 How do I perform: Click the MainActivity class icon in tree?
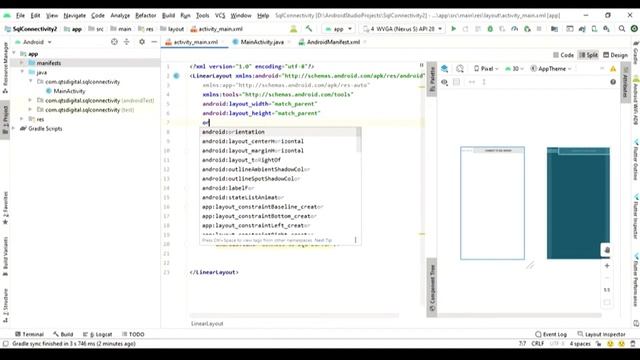click(x=49, y=91)
